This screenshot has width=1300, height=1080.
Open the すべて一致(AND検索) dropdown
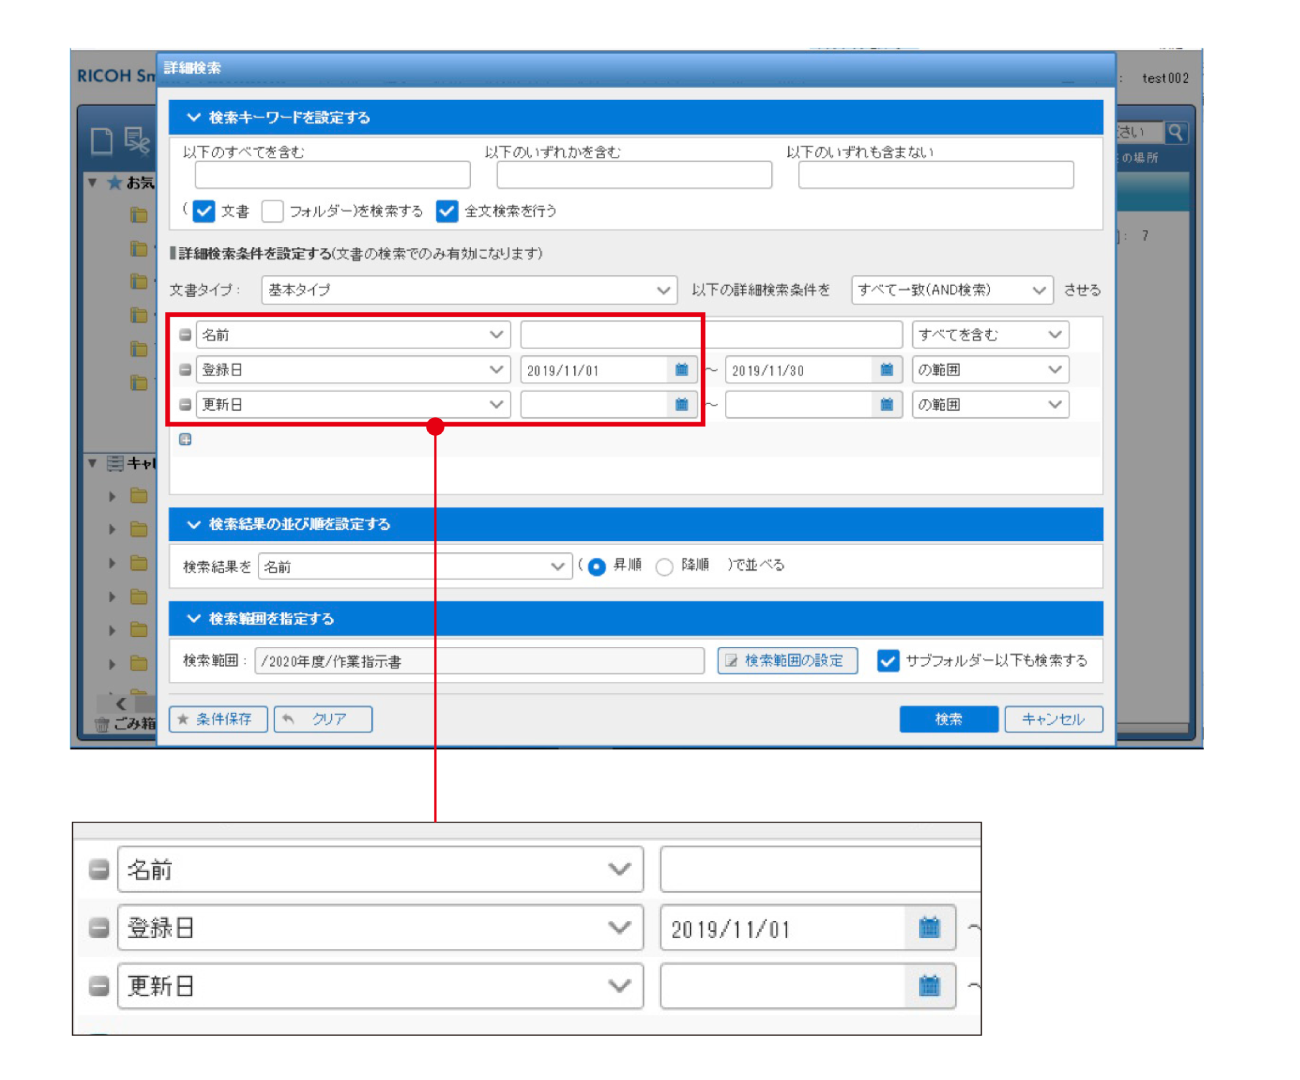(x=955, y=290)
